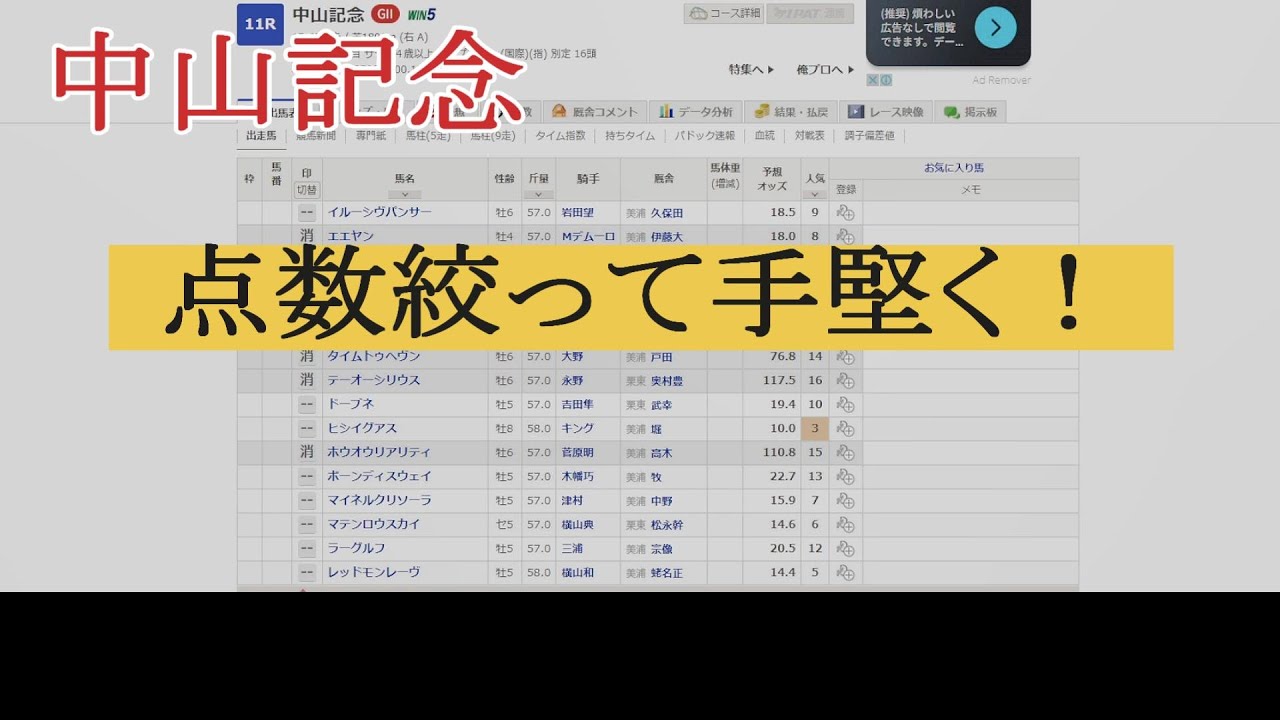Open the 斤量 sort dropdown
Screen dimensions: 1280x720
coord(539,192)
